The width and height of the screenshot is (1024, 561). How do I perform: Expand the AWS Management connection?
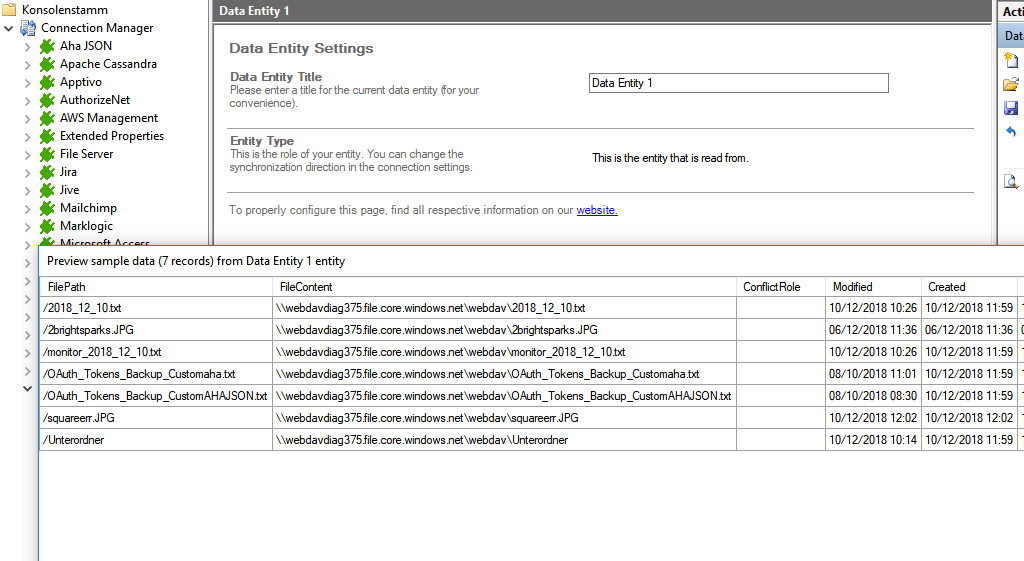[x=27, y=118]
